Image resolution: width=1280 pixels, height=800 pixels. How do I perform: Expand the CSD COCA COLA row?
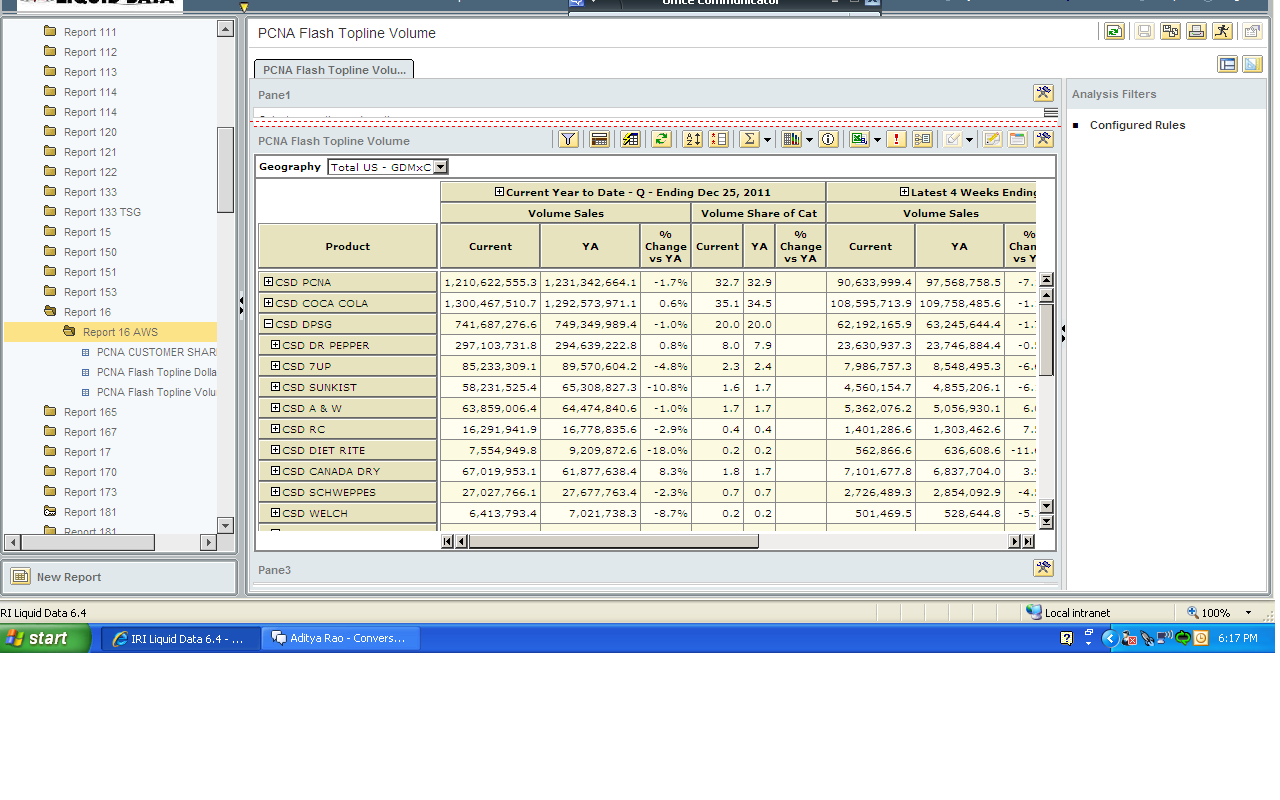pos(268,303)
